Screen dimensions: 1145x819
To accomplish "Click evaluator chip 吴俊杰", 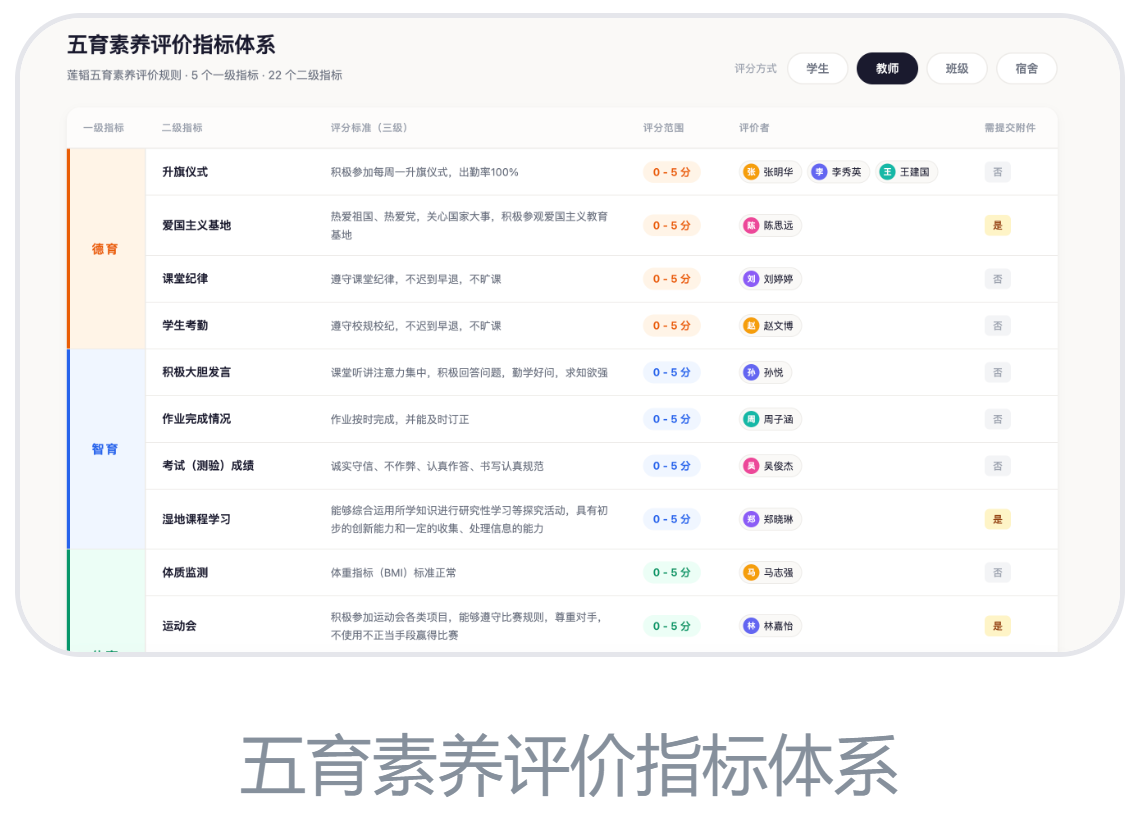I will tap(770, 466).
